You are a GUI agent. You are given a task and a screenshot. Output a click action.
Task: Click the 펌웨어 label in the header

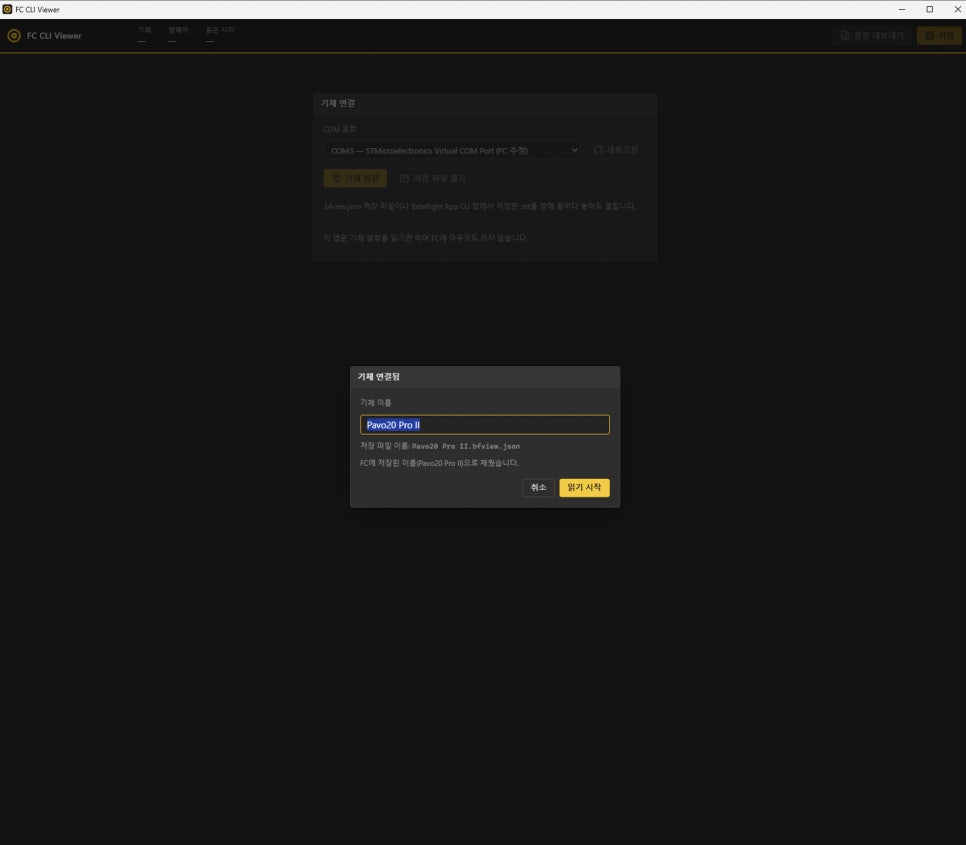[x=178, y=30]
